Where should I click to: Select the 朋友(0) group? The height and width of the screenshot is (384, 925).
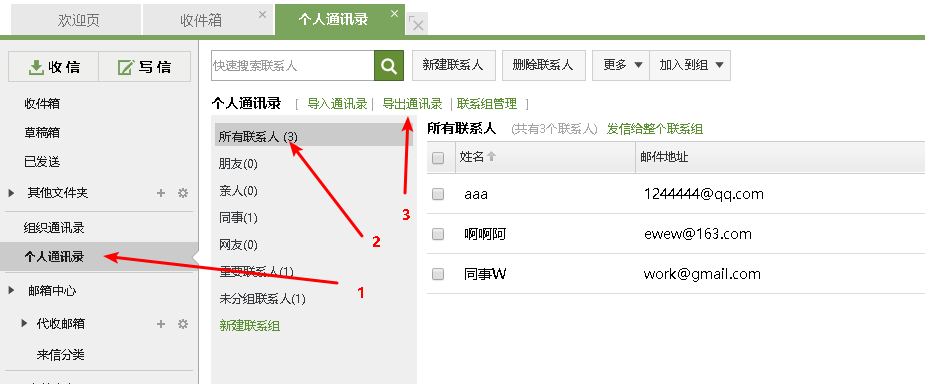pos(238,163)
